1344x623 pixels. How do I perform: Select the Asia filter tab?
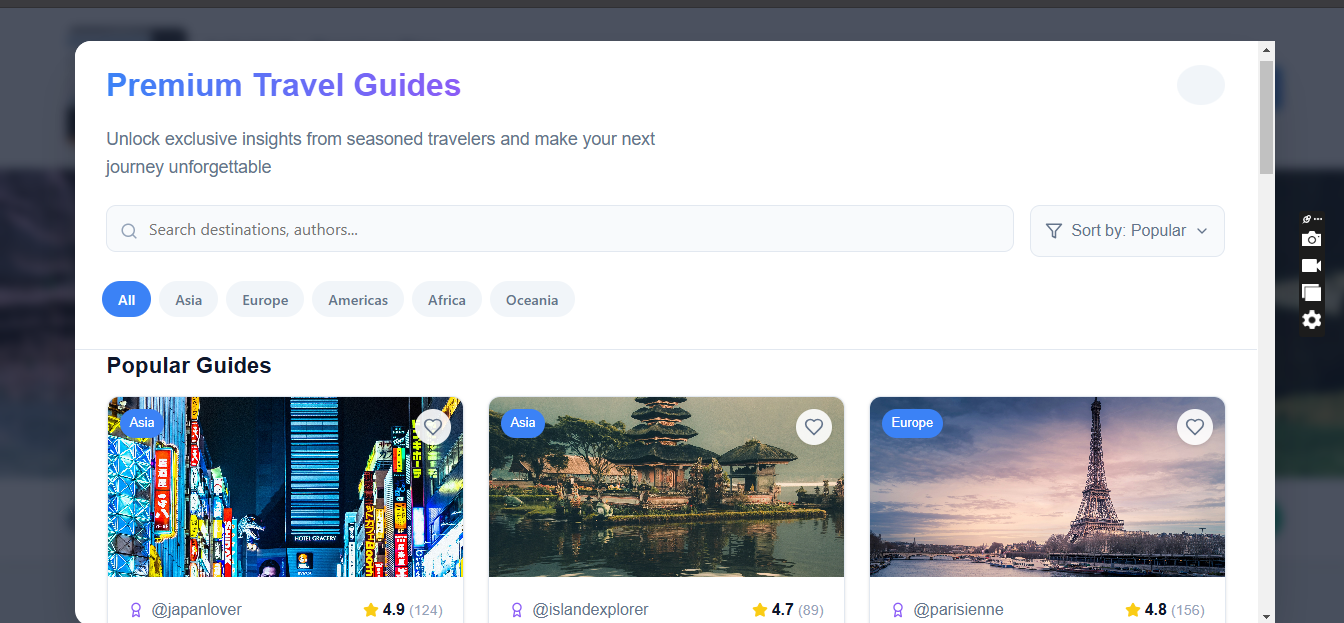point(188,300)
